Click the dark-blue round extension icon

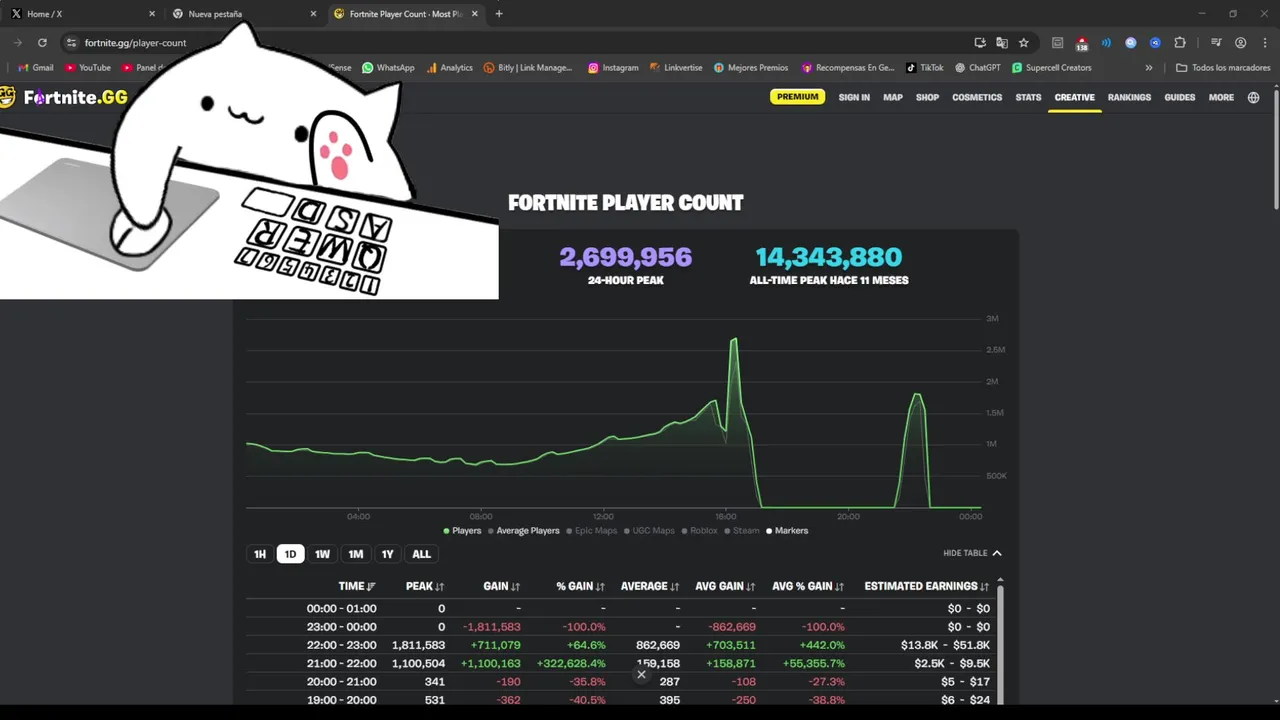1155,43
